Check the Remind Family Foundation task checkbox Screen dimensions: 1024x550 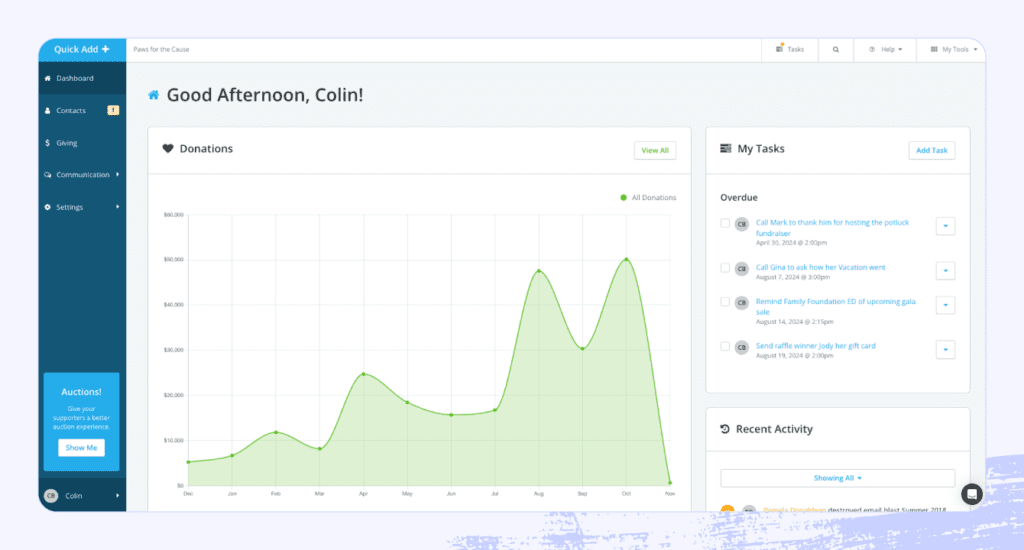[725, 302]
